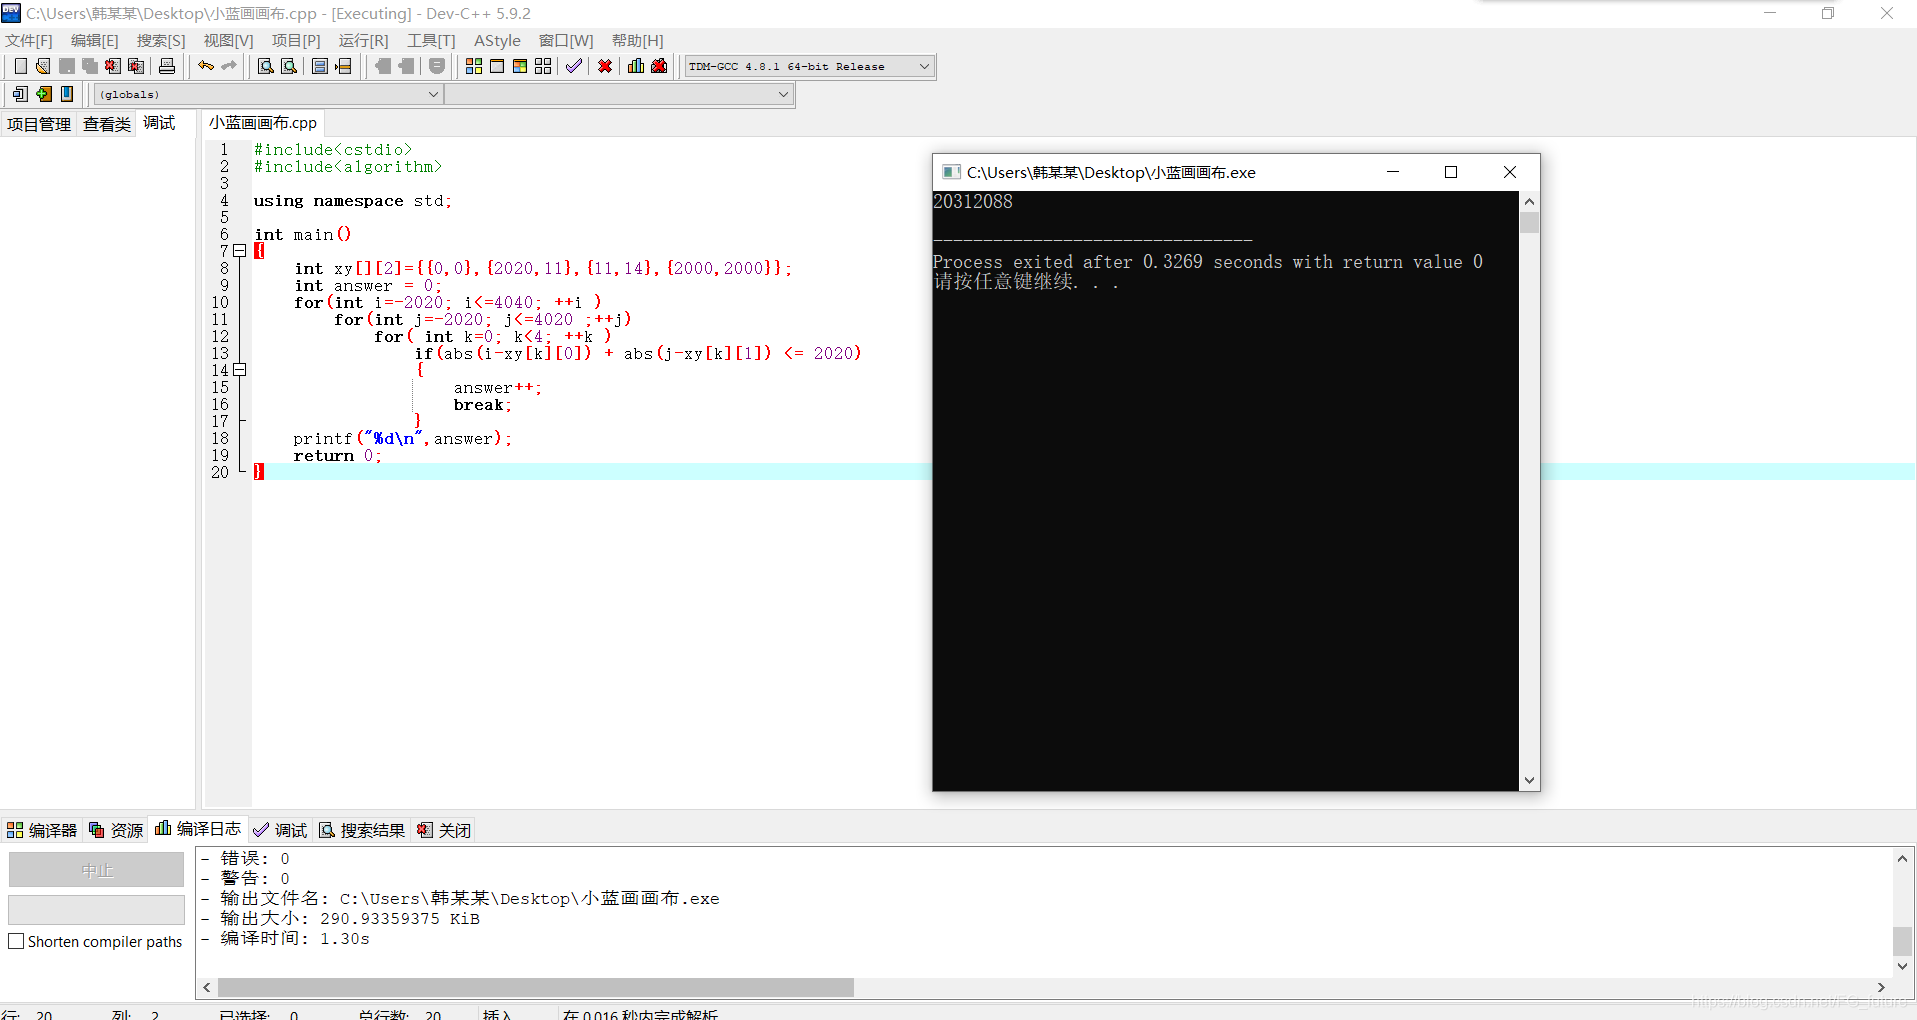Switch to the 调试 sidebar tab

point(159,123)
